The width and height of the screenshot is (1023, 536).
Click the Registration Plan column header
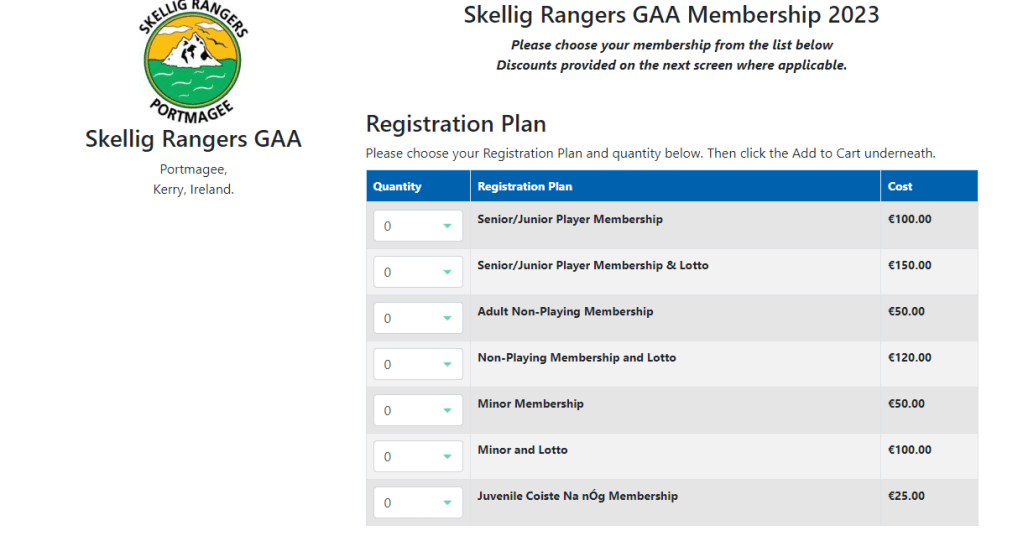pos(525,186)
